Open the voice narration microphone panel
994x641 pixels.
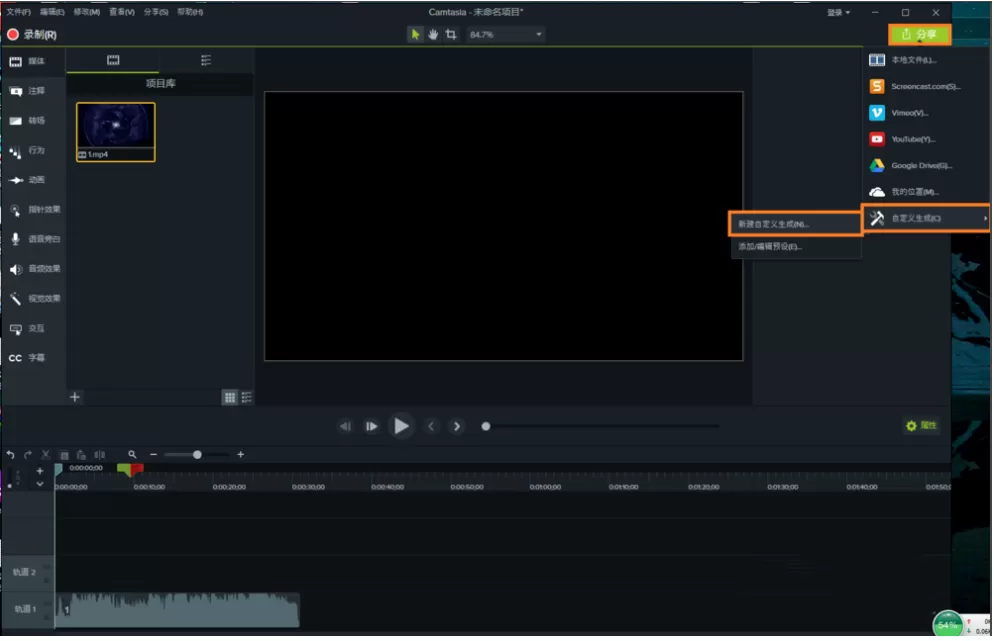click(x=35, y=239)
